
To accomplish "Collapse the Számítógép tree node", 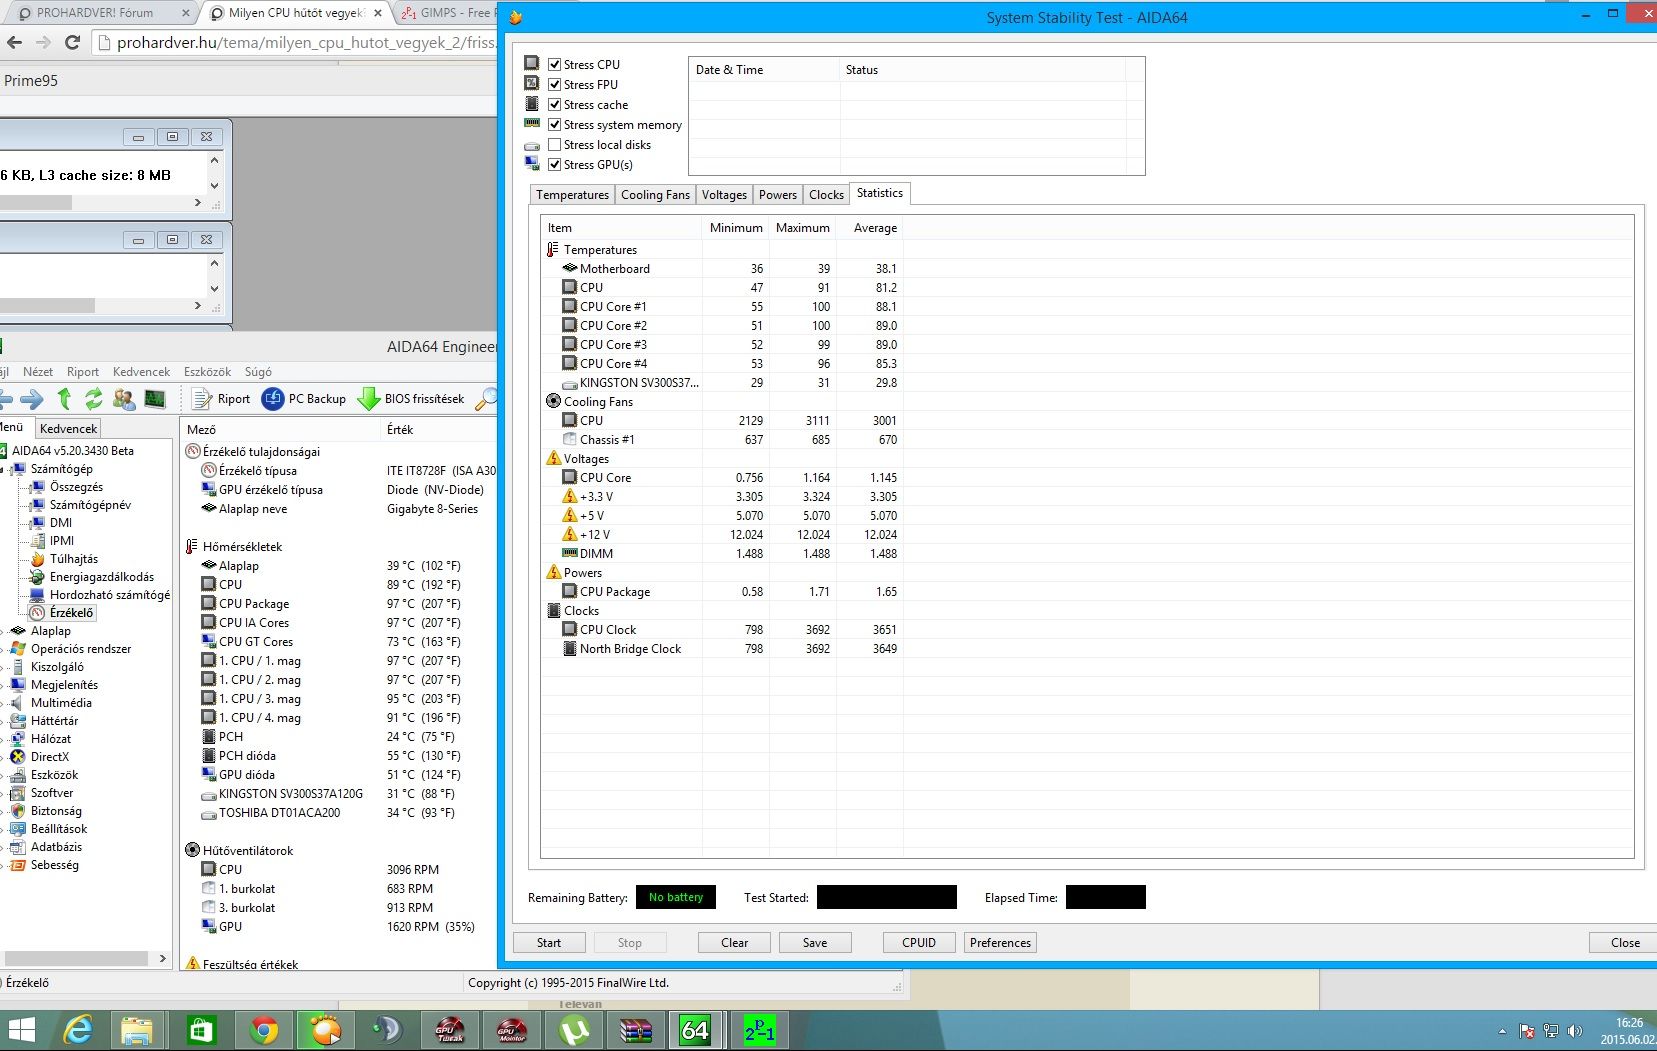I will (3, 469).
